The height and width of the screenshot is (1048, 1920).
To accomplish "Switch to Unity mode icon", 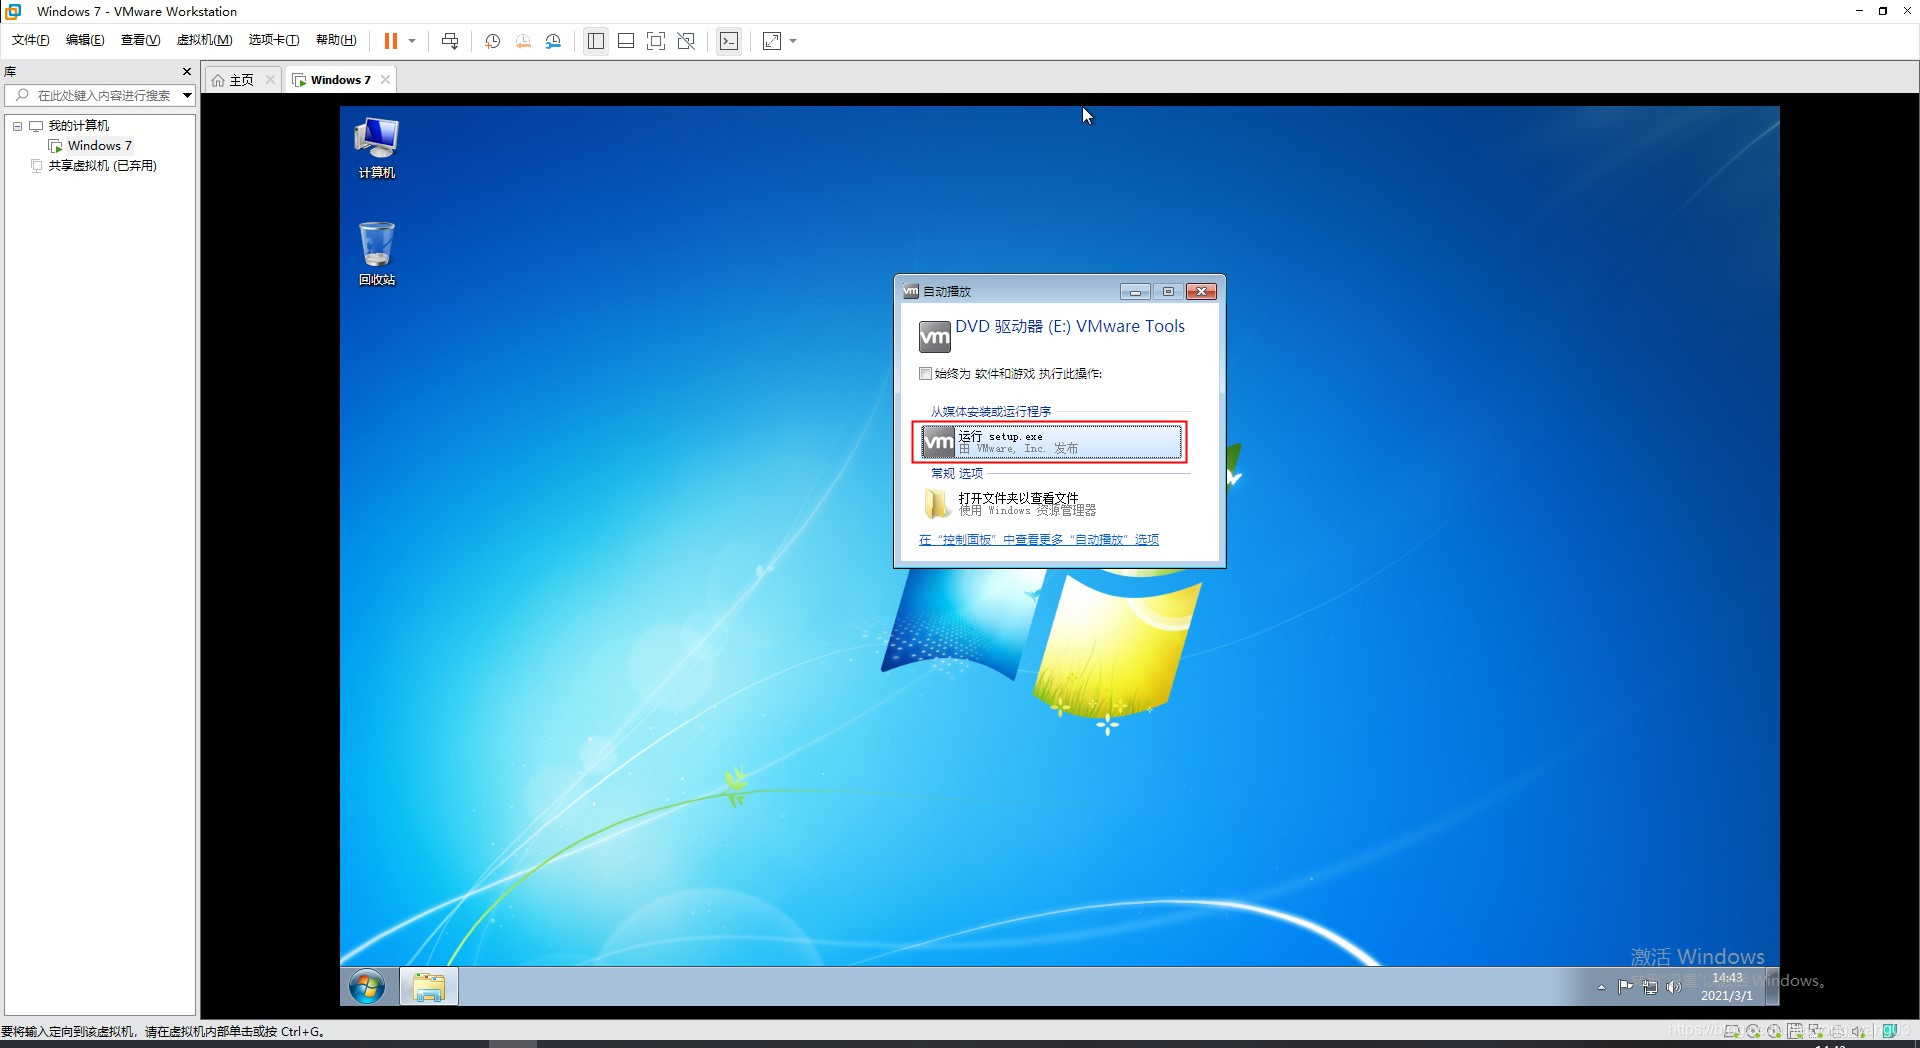I will click(x=686, y=41).
